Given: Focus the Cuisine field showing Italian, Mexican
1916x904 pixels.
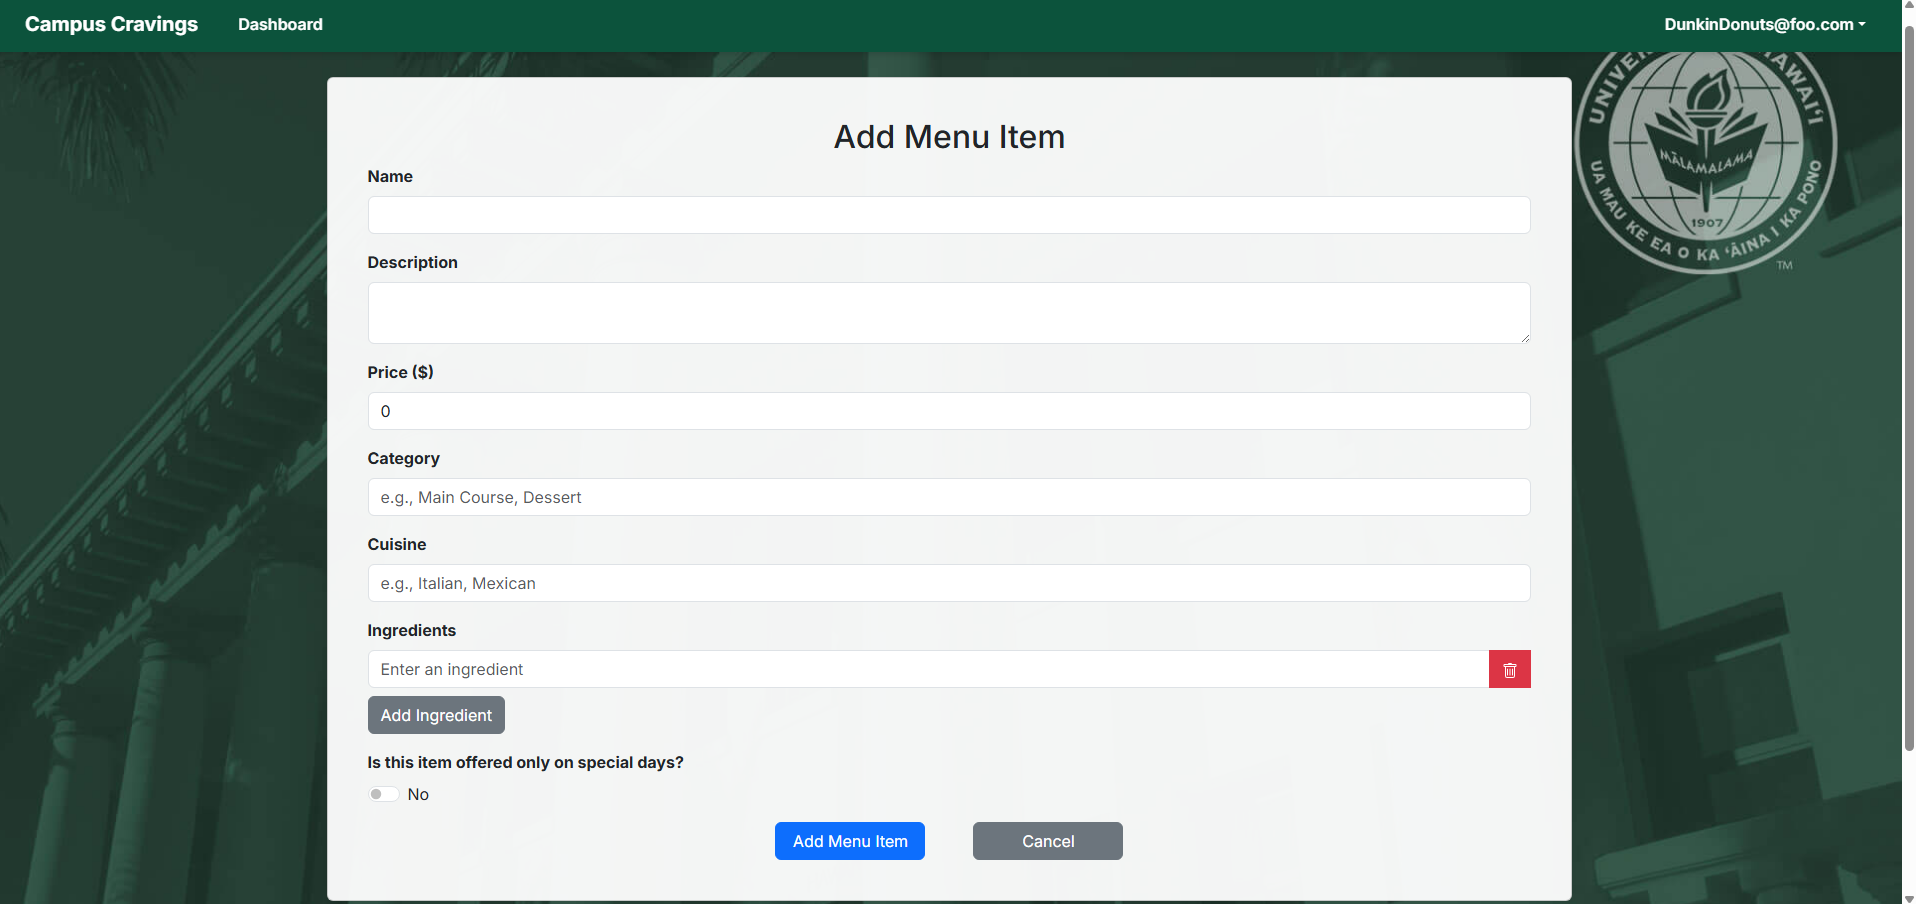Looking at the screenshot, I should coord(948,583).
